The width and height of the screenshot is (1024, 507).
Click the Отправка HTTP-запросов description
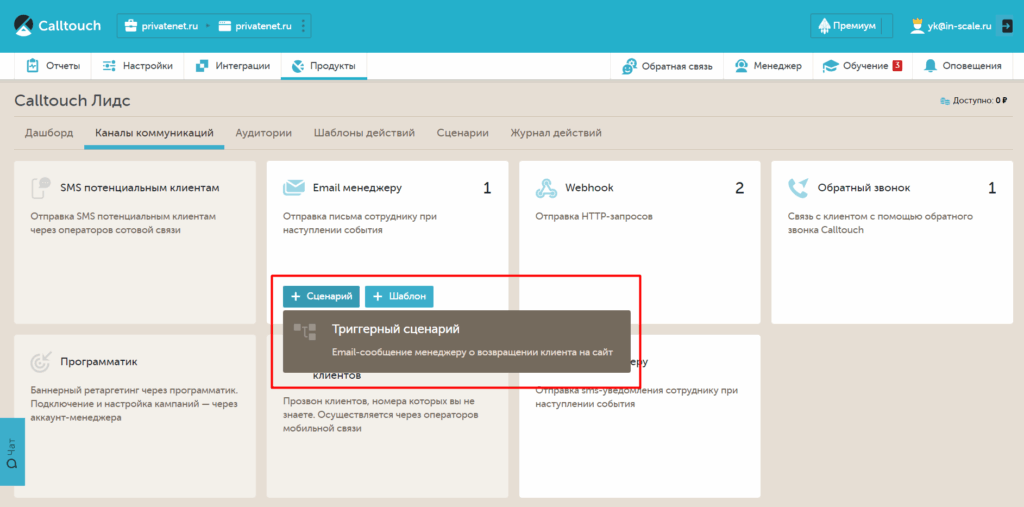[x=594, y=216]
